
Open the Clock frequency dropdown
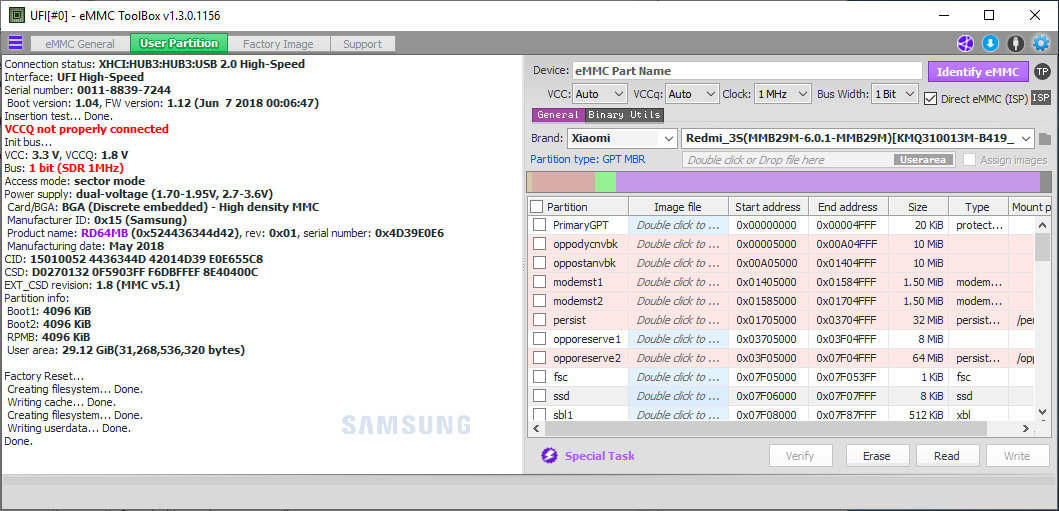pos(782,94)
